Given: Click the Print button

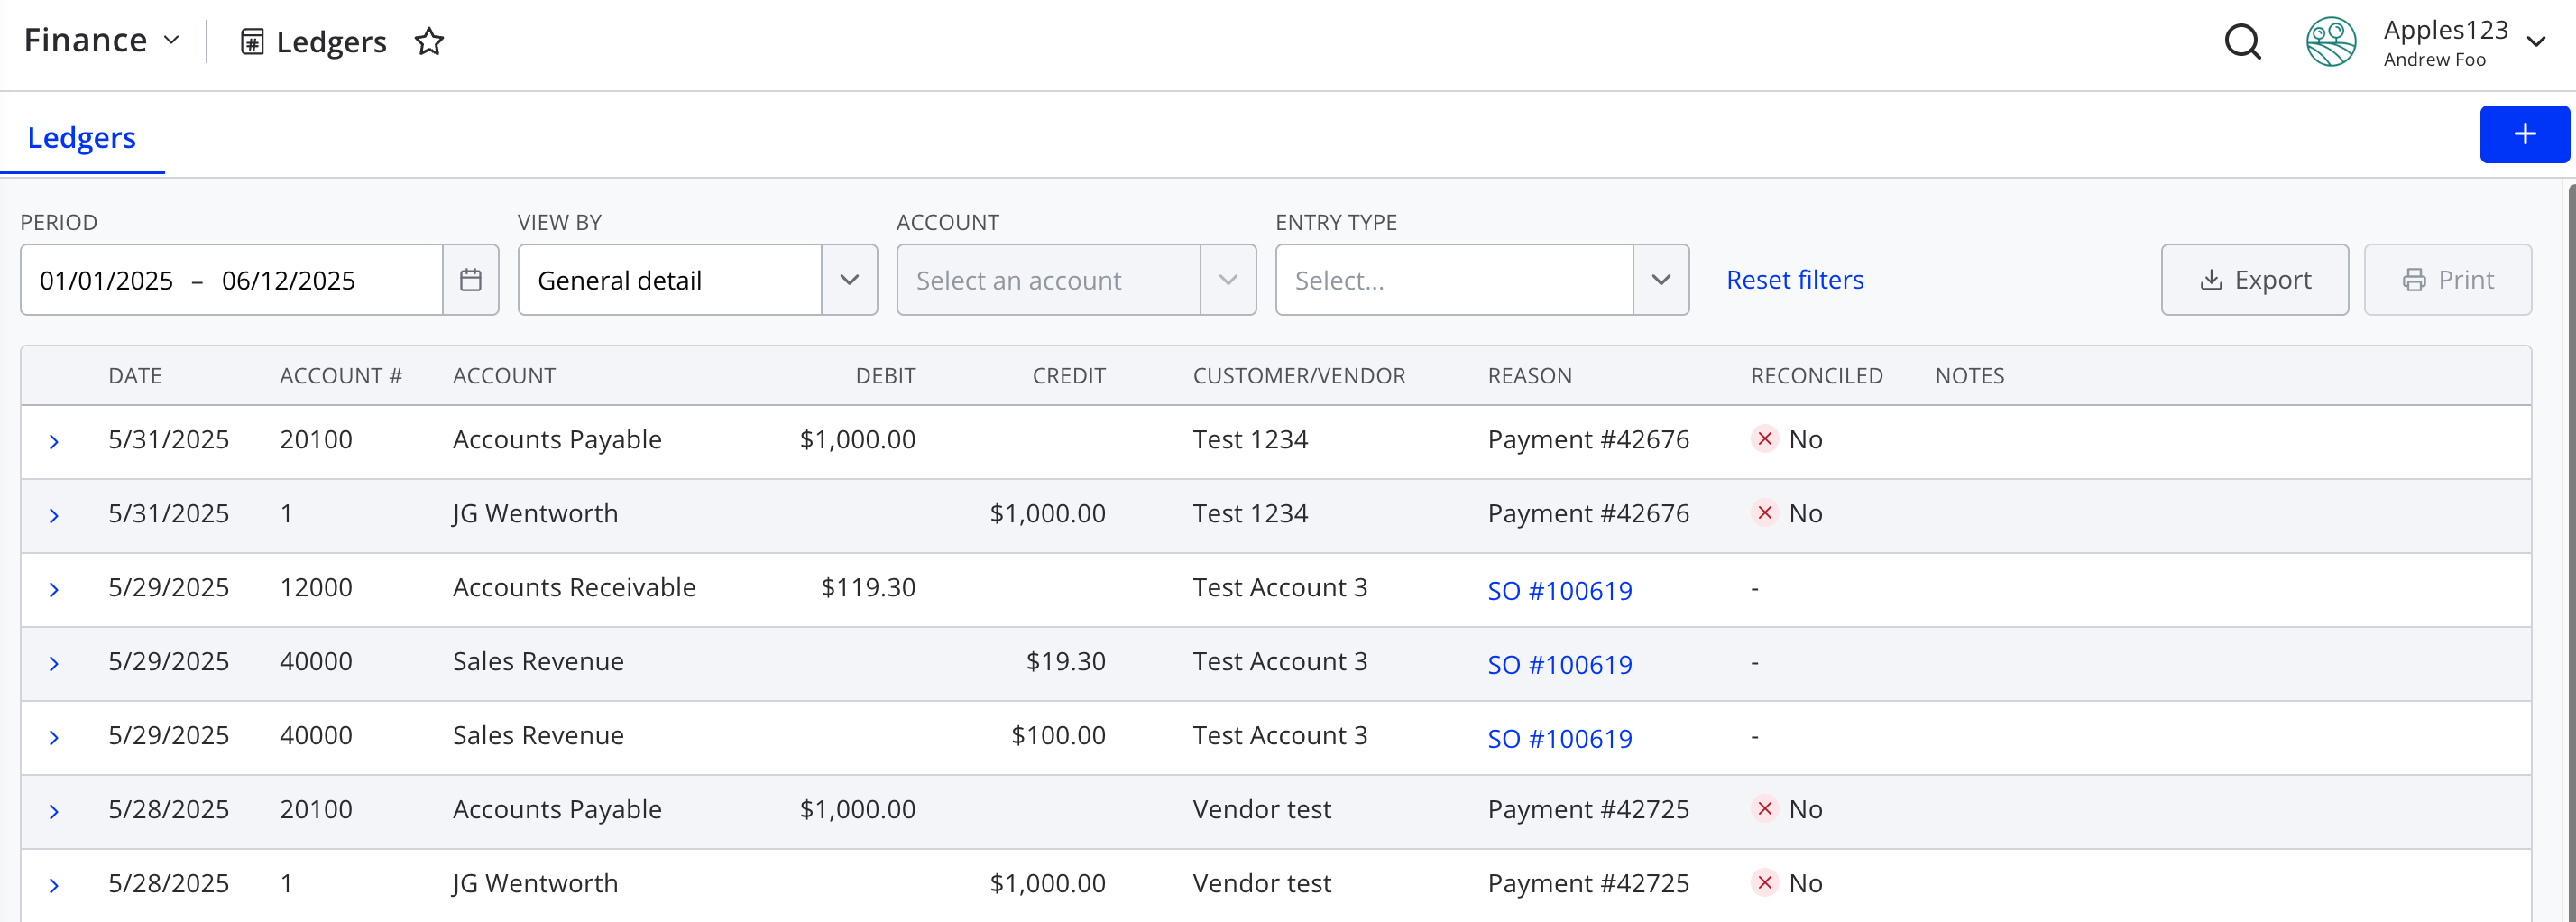Looking at the screenshot, I should tap(2447, 280).
